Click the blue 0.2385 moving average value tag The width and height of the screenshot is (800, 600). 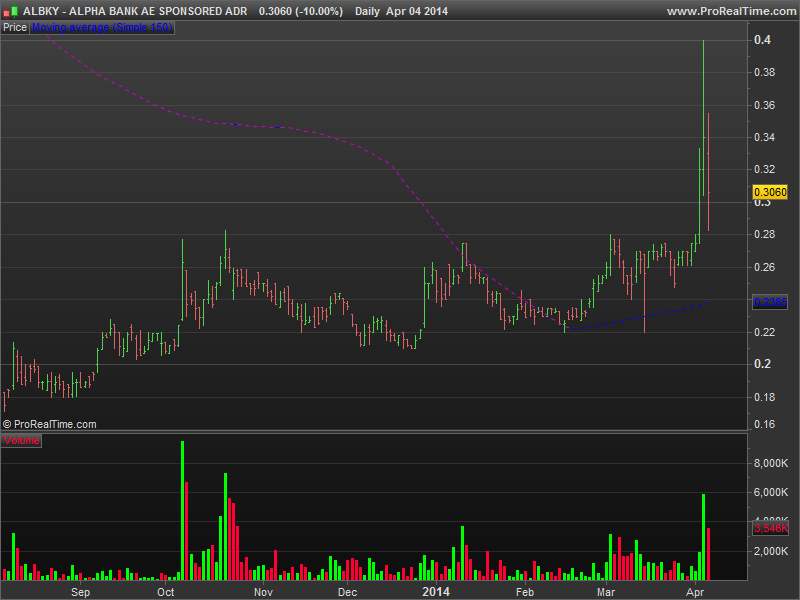coord(770,302)
